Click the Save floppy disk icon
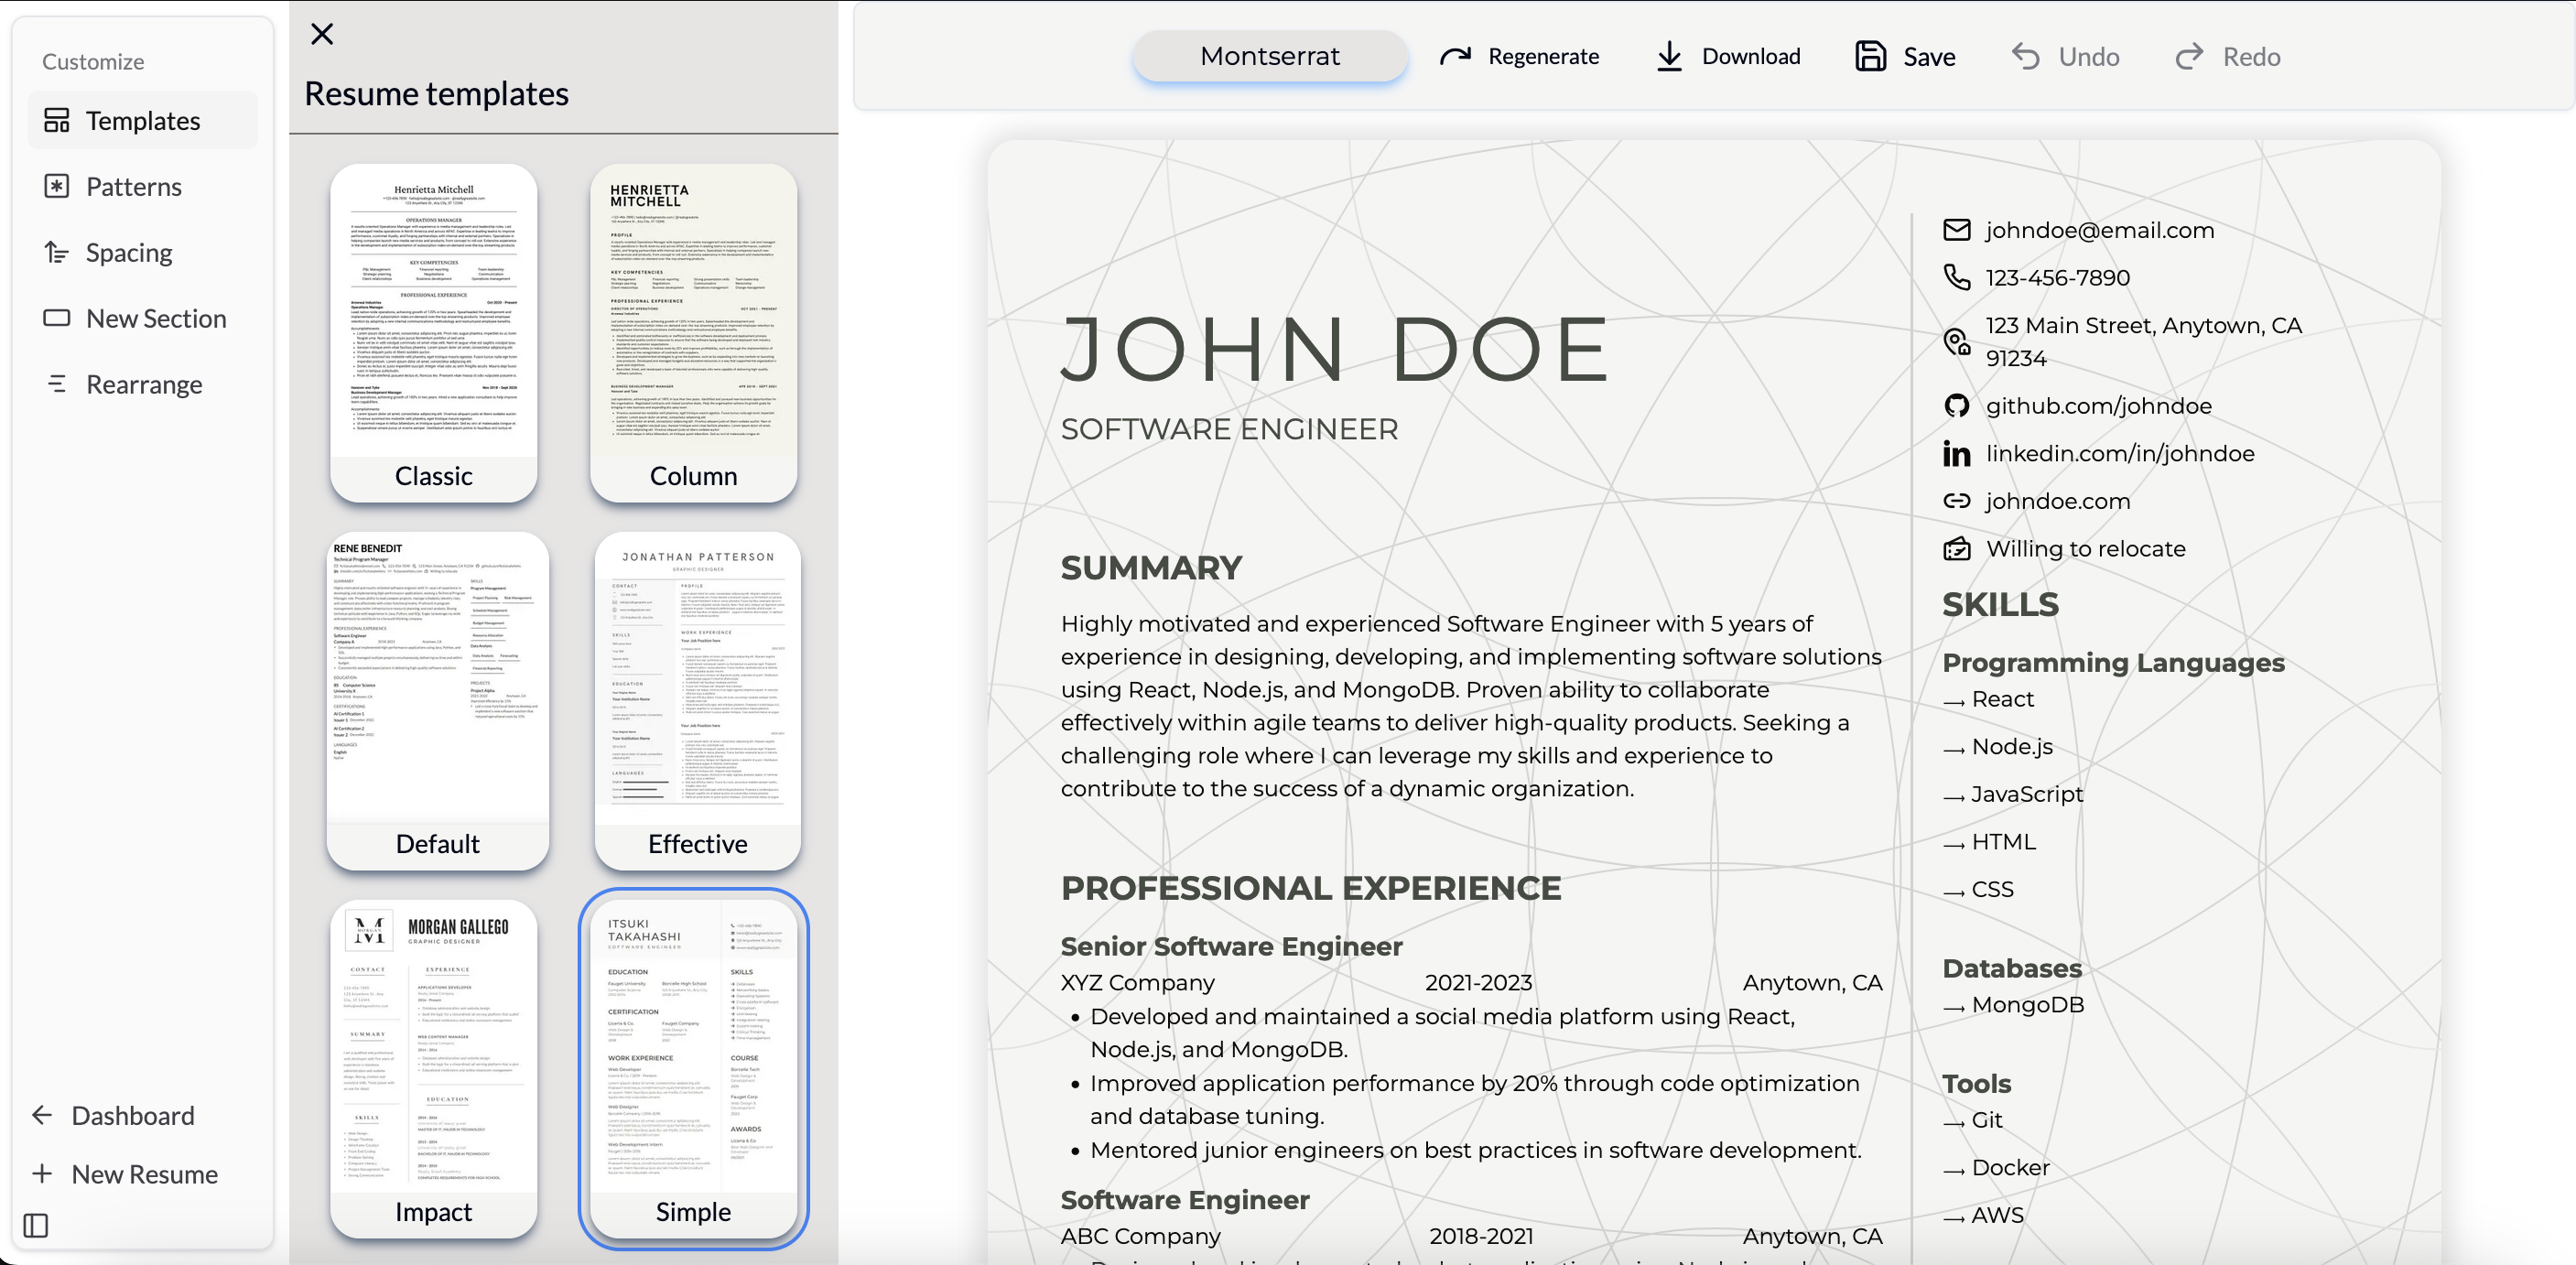Image resolution: width=2576 pixels, height=1265 pixels. pos(1869,56)
